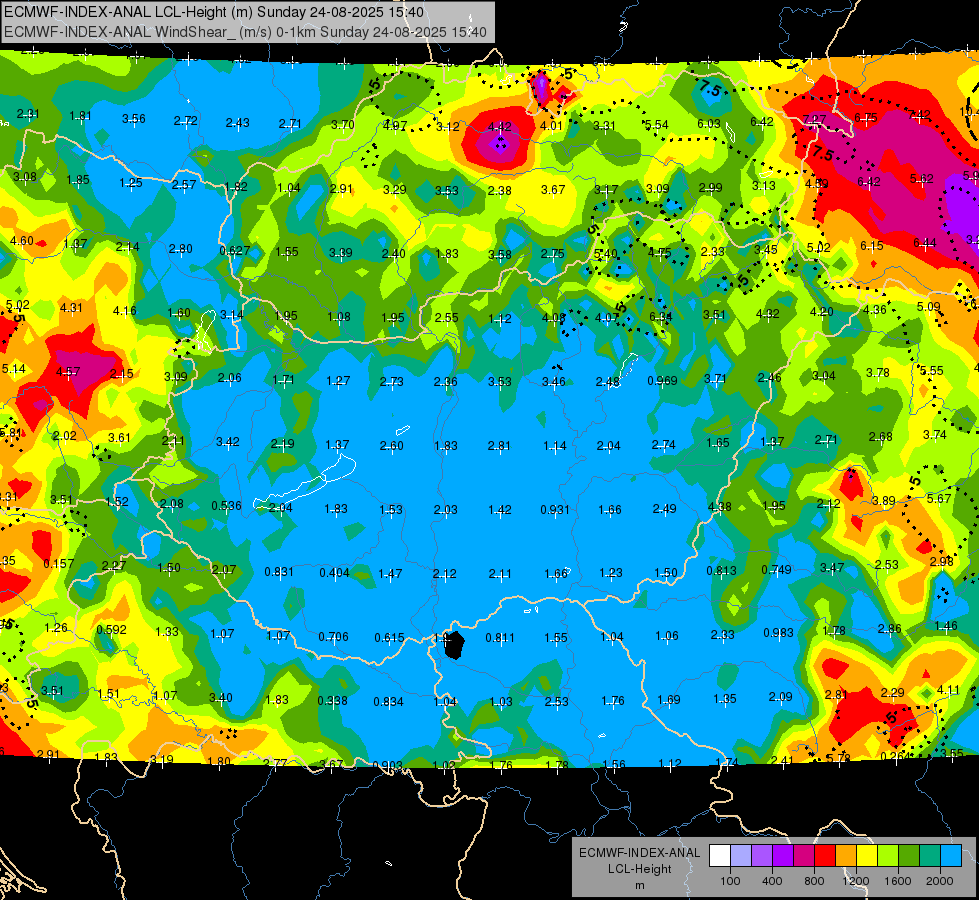Click the magenta legend swatch
This screenshot has height=900, width=979.
pyautogui.click(x=804, y=856)
